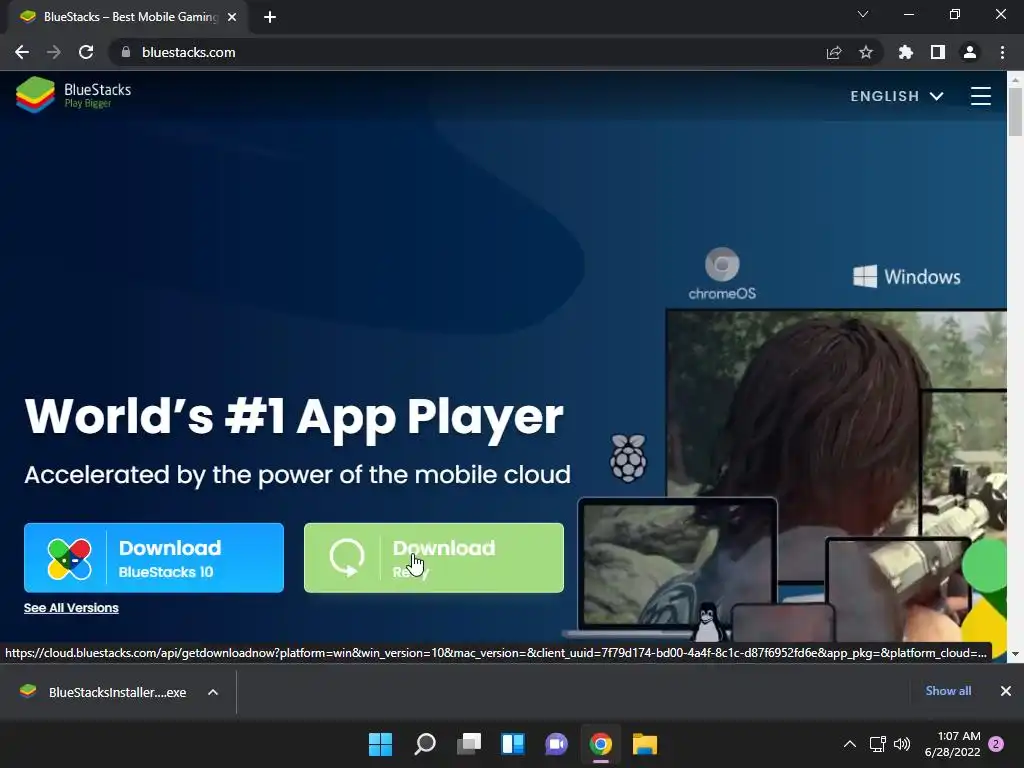Screen dimensions: 1024x768
Task: Open the clock showing 1:07 AM
Action: (x=953, y=744)
